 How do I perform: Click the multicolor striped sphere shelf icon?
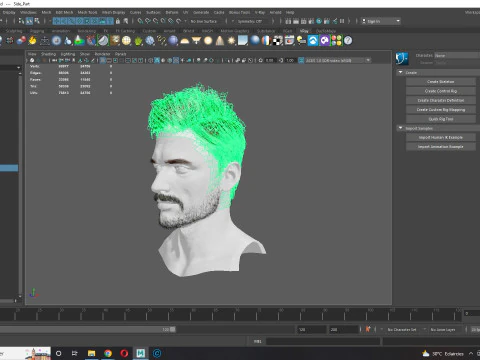(x=266, y=41)
